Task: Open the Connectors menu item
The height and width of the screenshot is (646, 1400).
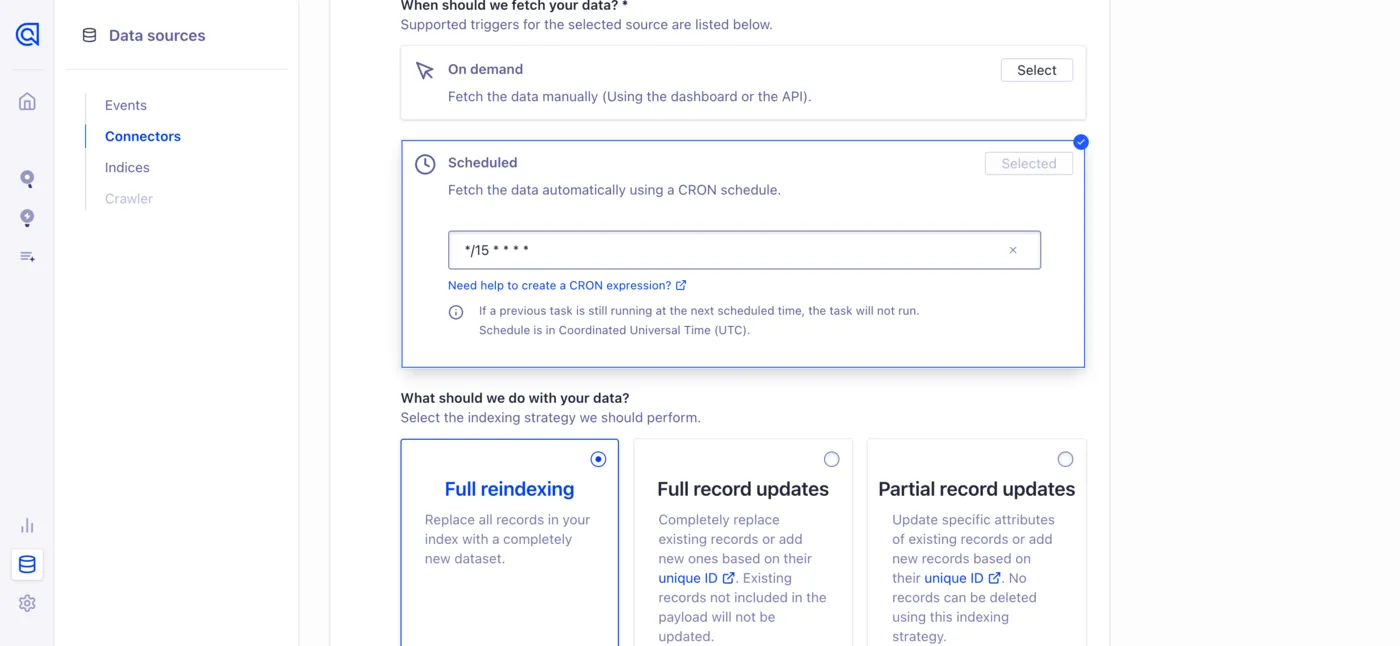Action: coord(143,136)
